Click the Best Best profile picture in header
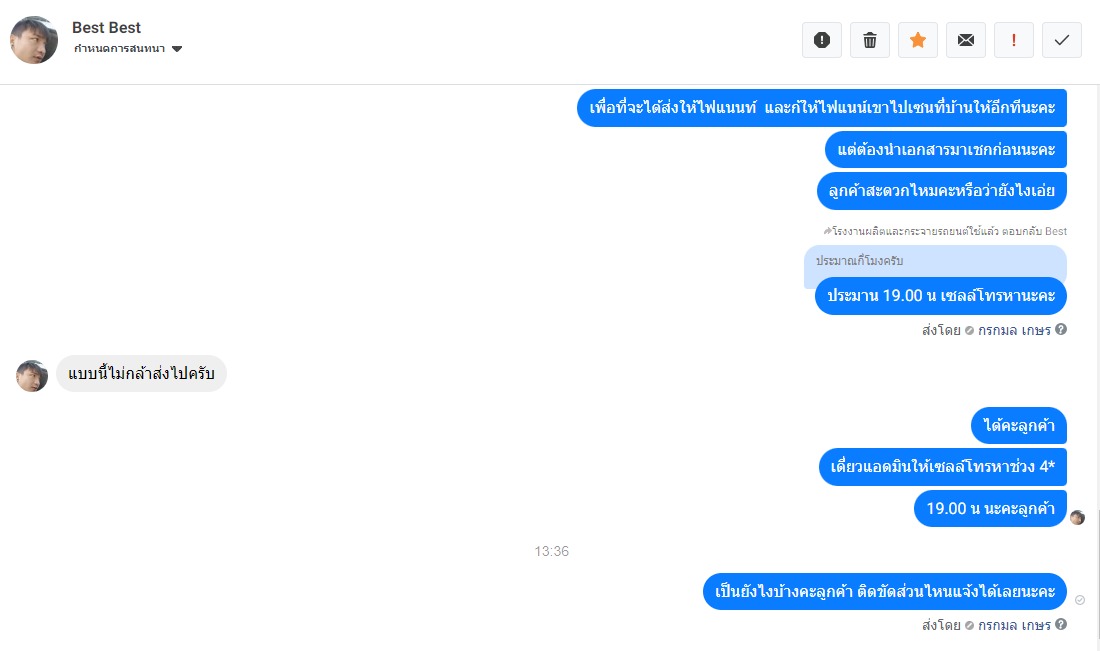 [x=34, y=40]
